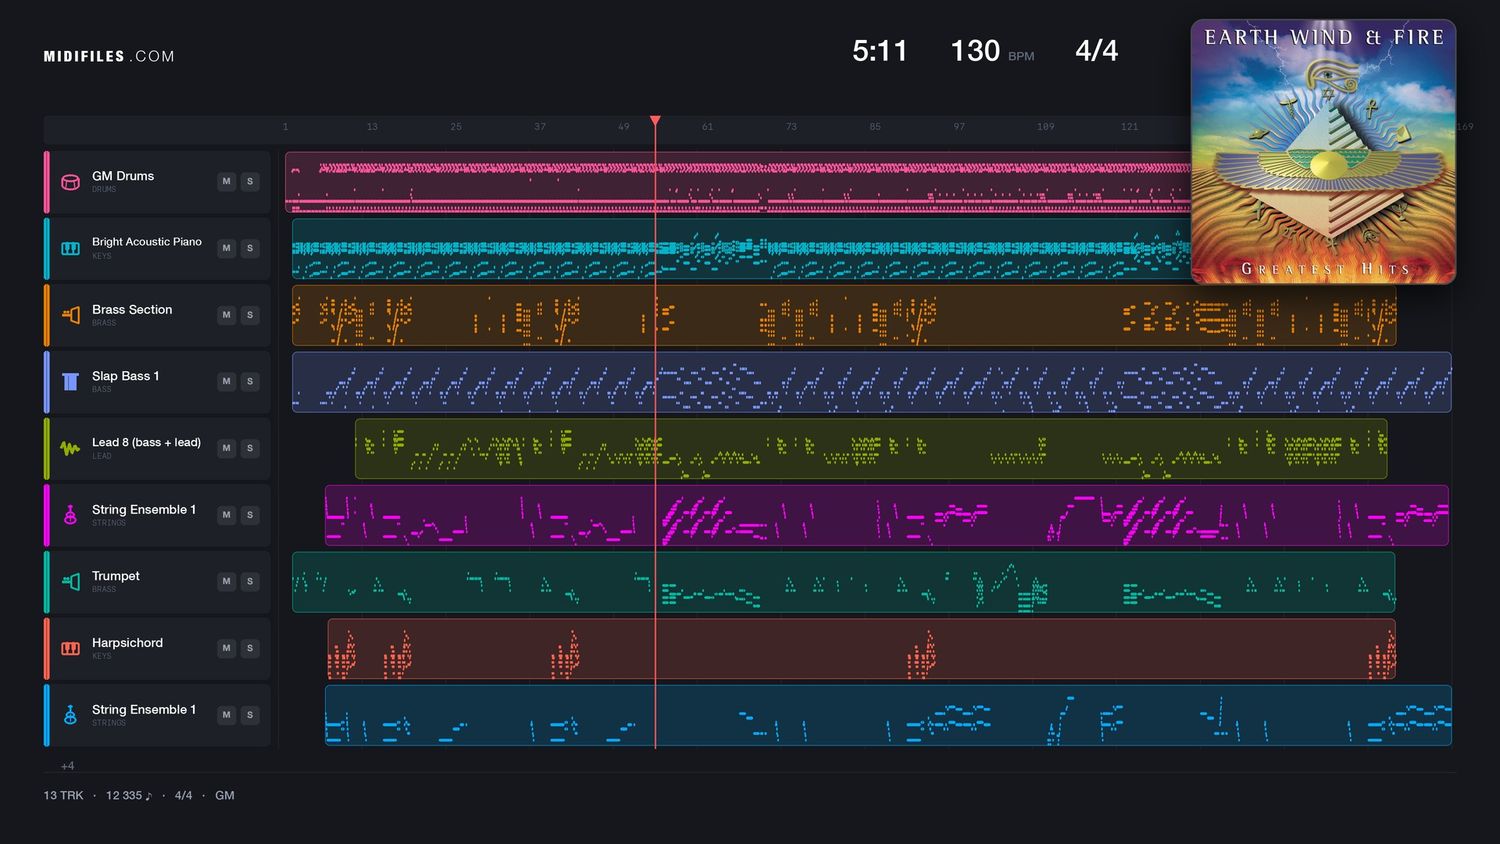The width and height of the screenshot is (1500, 844).
Task: Select the GM Drums pink MIDI clip
Action: 738,182
